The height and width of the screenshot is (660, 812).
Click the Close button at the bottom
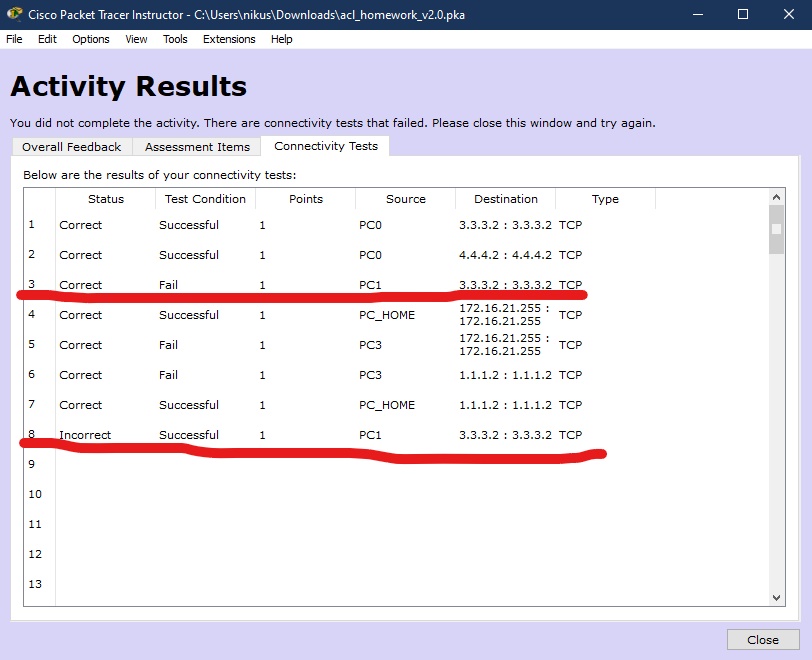coord(763,640)
